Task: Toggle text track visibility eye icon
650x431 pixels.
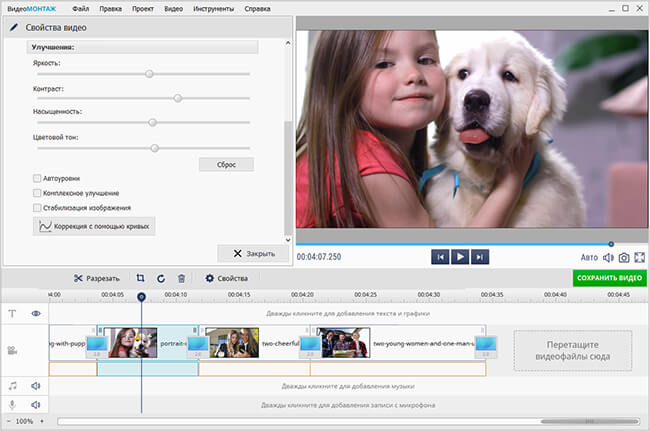Action: [35, 313]
